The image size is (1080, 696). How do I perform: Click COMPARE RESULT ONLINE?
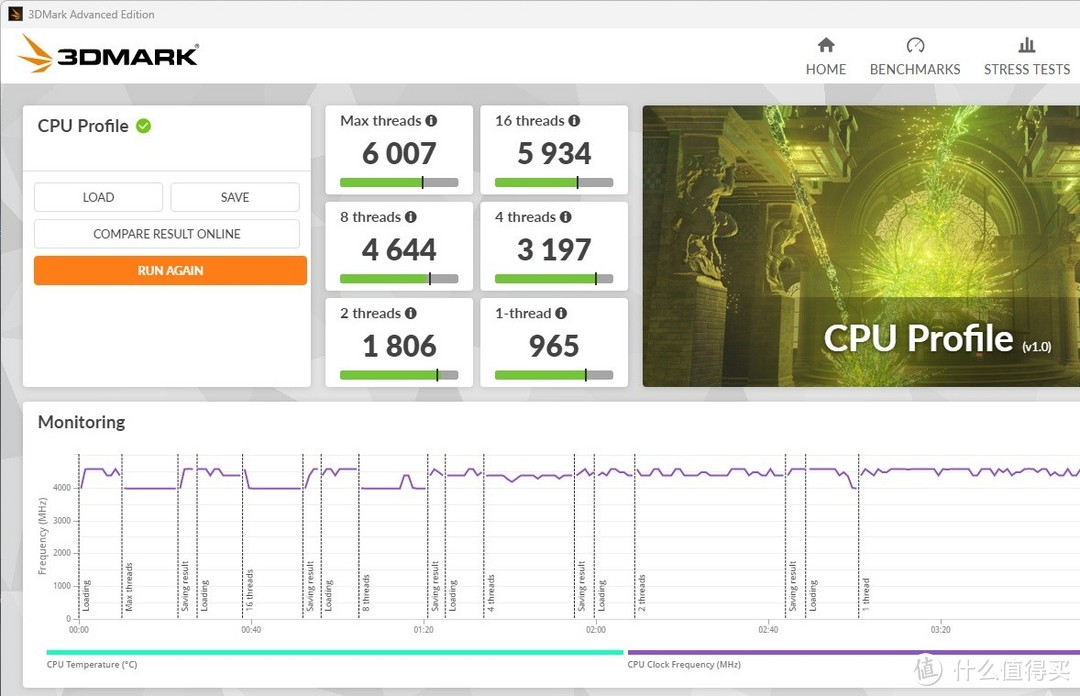(x=167, y=234)
